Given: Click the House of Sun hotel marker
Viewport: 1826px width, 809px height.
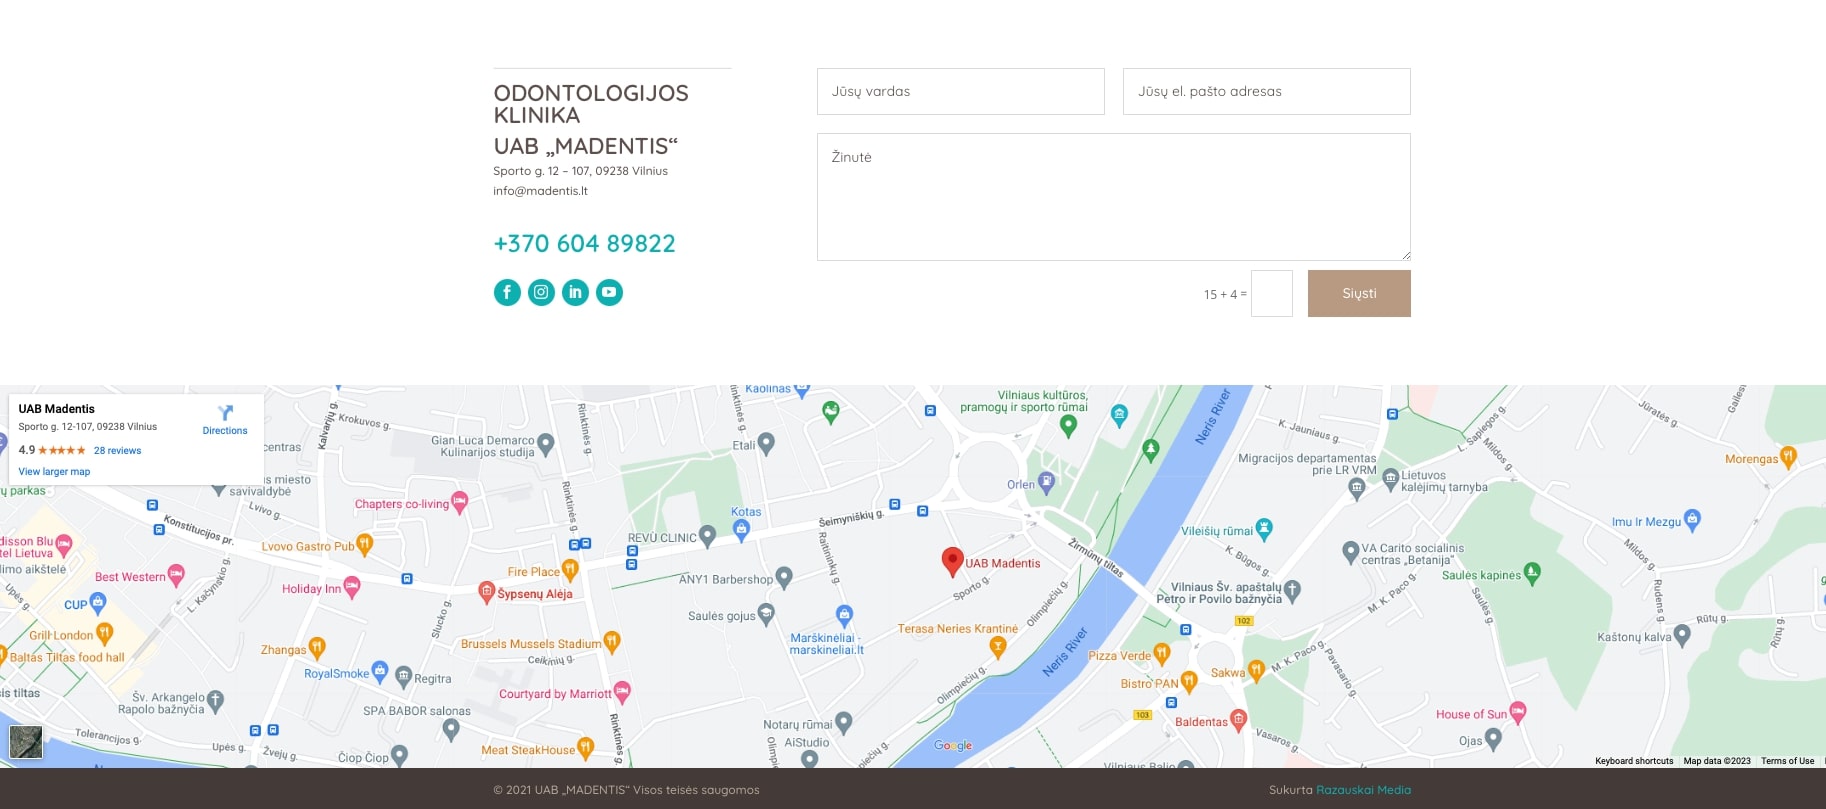Looking at the screenshot, I should 1518,712.
